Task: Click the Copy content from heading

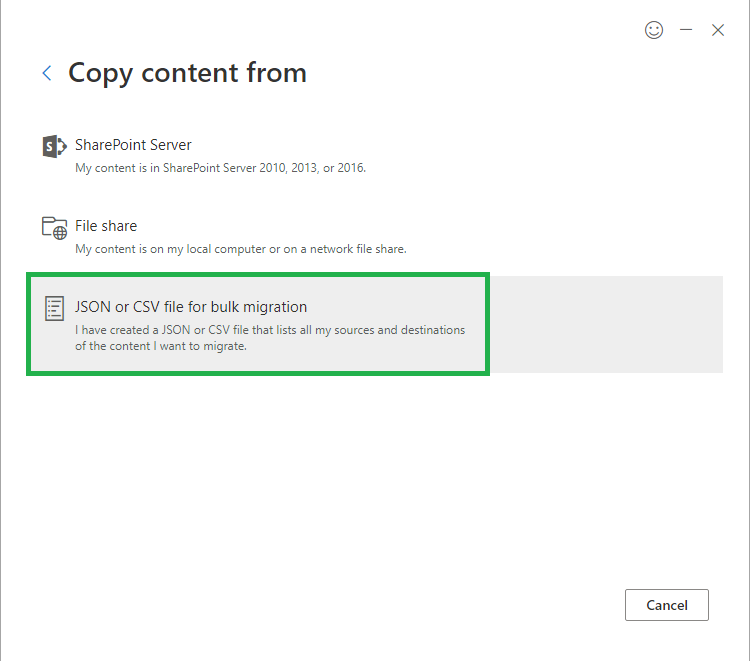Action: coord(187,73)
